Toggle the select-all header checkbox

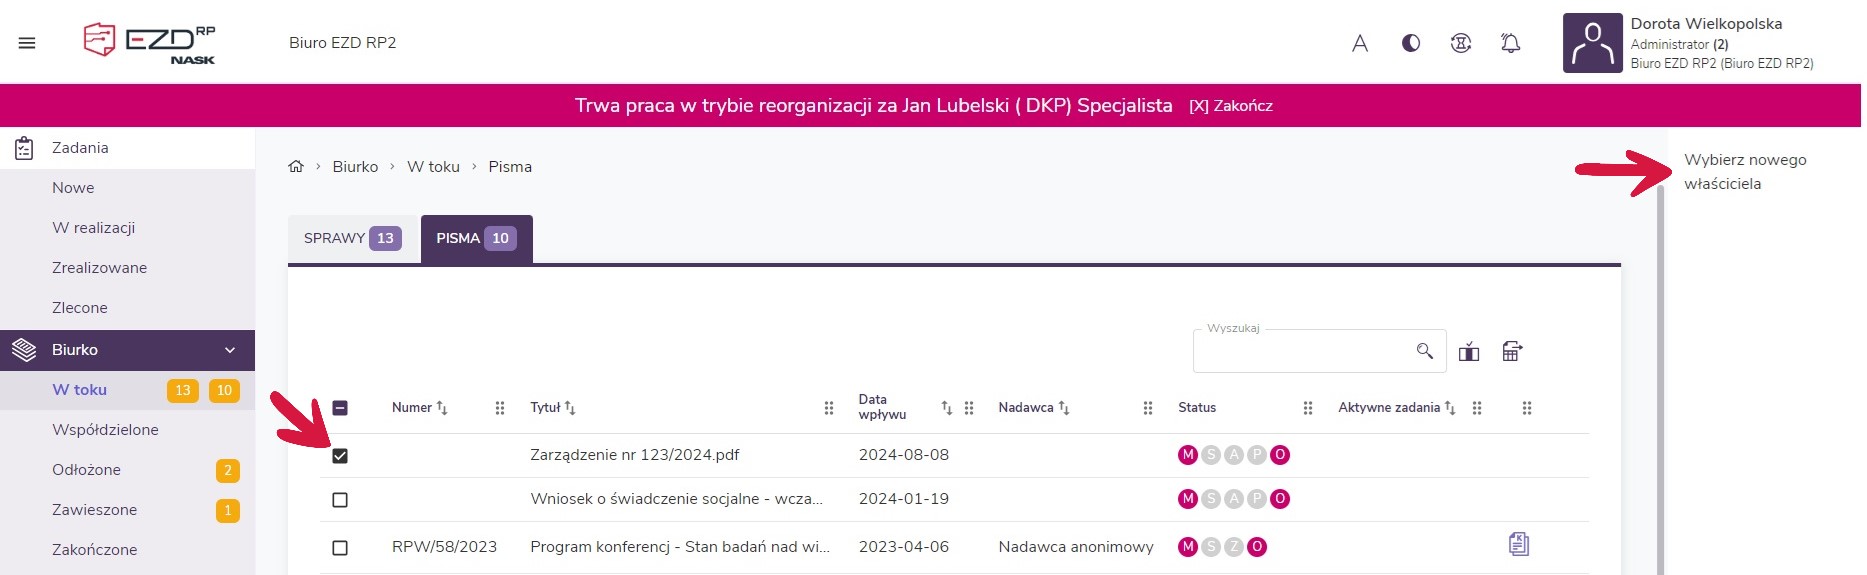(340, 408)
